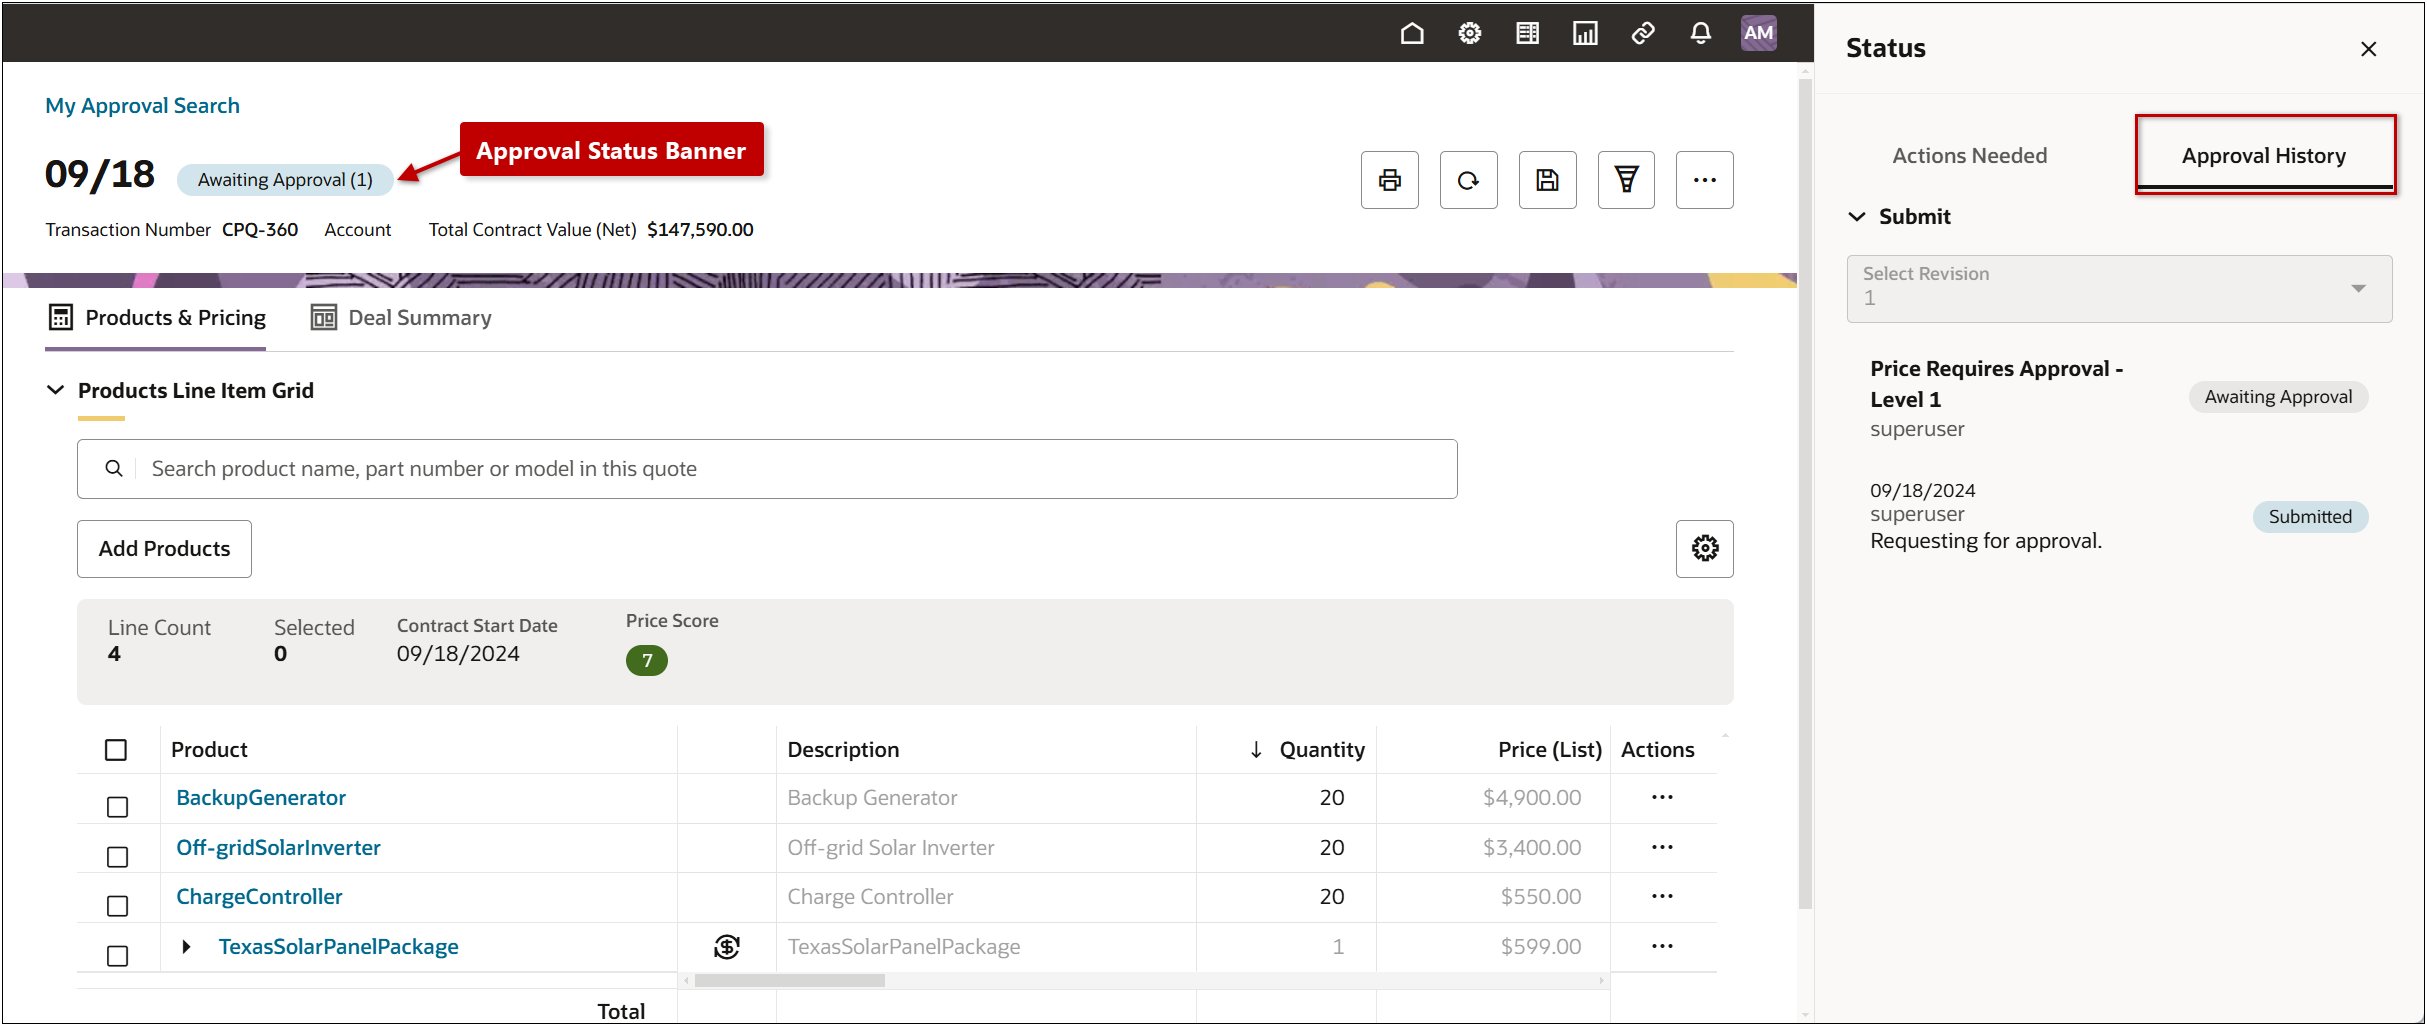Click the Add Products button
The image size is (2427, 1026).
[x=164, y=548]
